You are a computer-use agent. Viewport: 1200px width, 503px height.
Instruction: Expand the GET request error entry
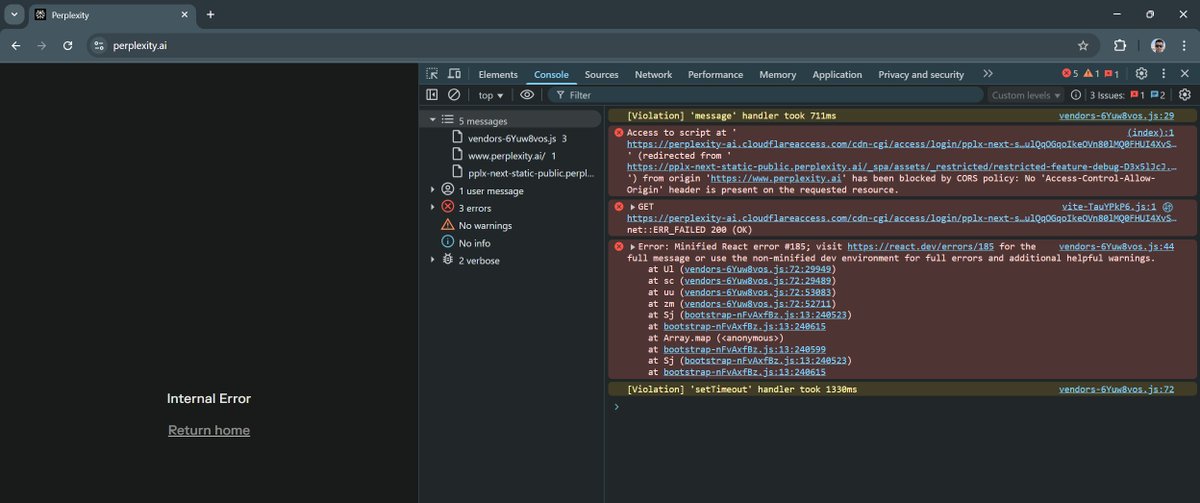point(633,206)
